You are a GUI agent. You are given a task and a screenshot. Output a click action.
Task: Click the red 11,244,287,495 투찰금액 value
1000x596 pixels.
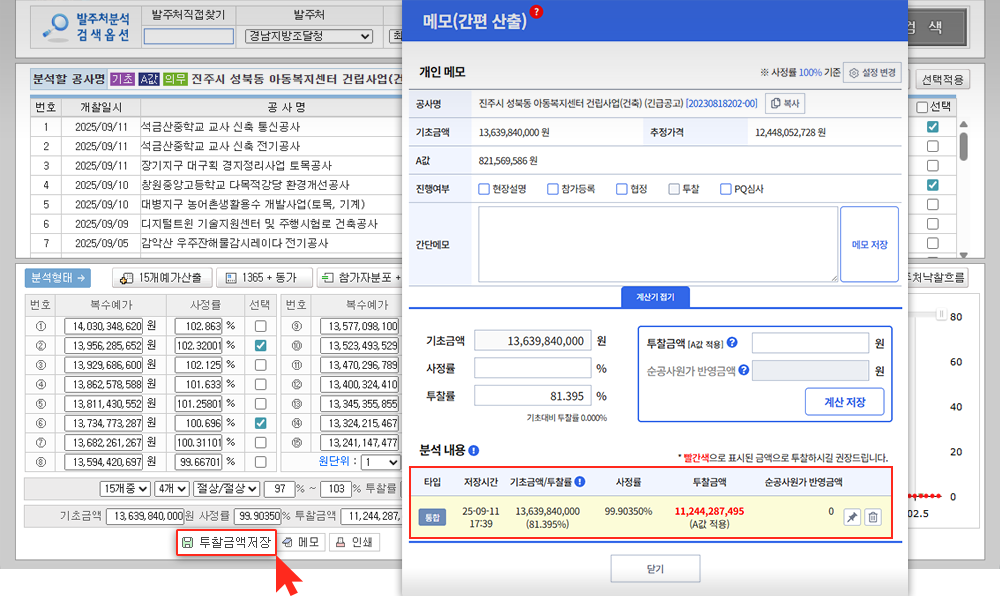click(709, 511)
